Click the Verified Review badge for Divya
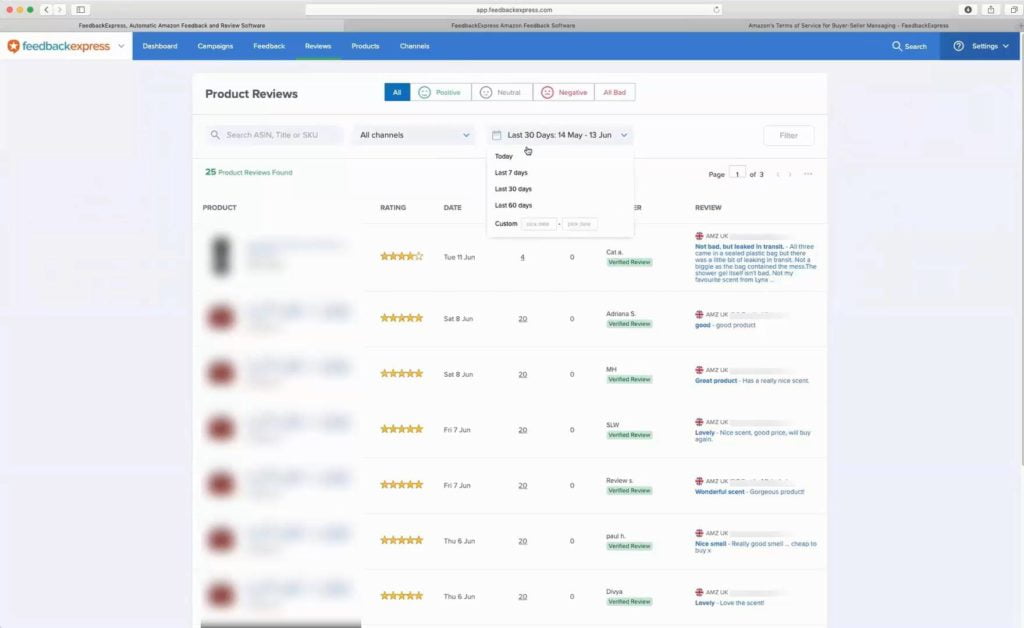 (x=630, y=601)
